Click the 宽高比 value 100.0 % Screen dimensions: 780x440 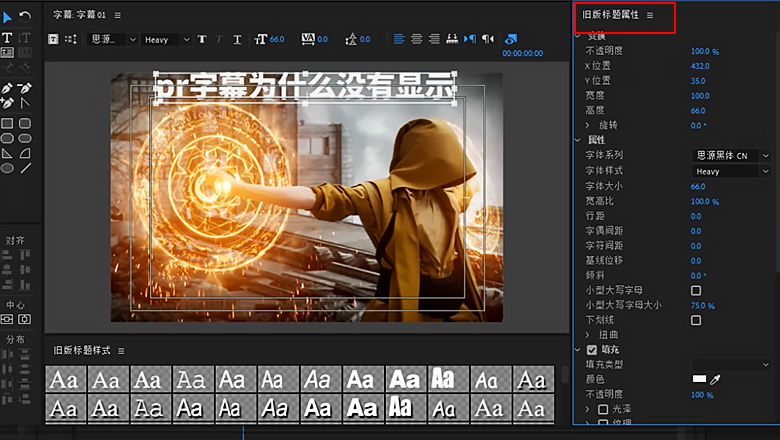click(705, 201)
